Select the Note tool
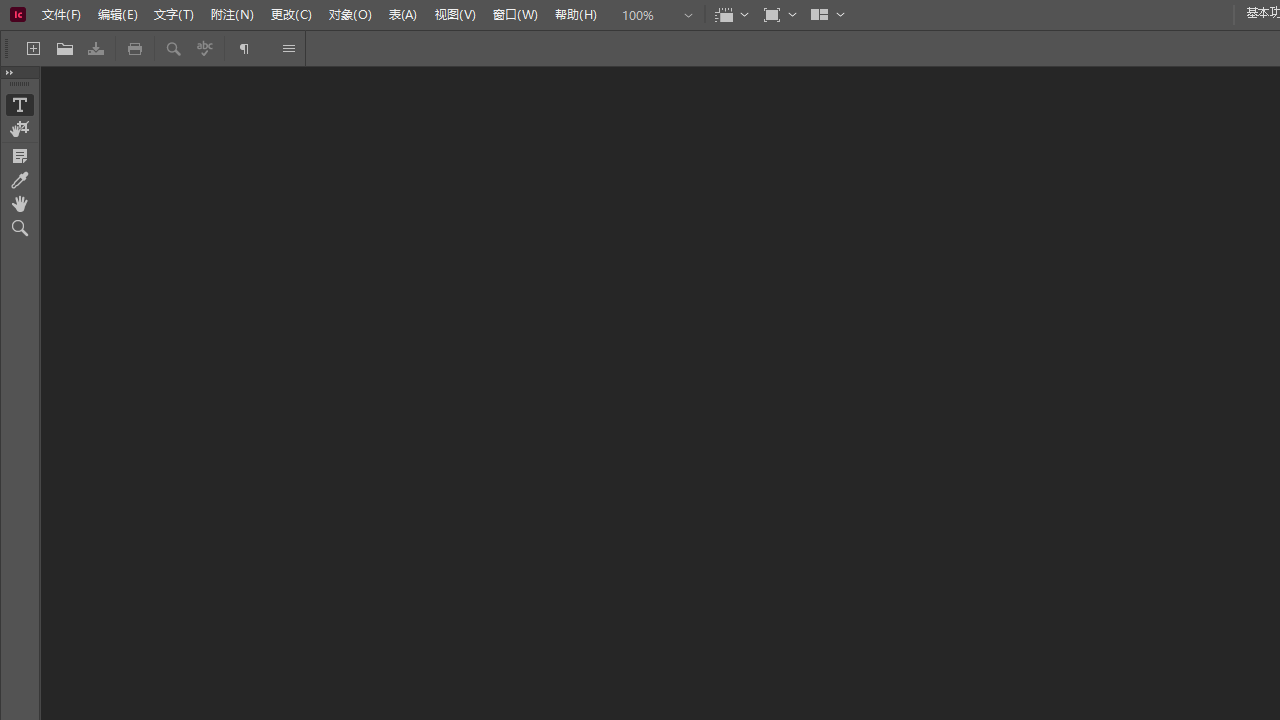The width and height of the screenshot is (1280, 720). pos(19,156)
